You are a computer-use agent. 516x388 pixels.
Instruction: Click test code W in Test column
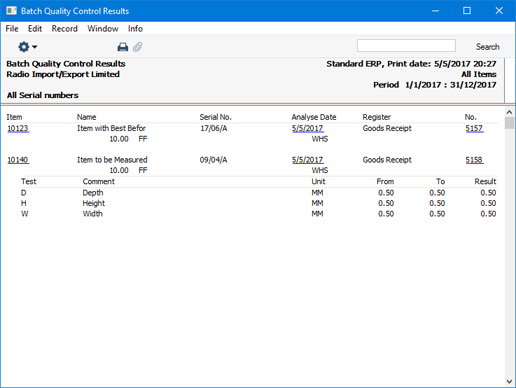click(x=25, y=214)
